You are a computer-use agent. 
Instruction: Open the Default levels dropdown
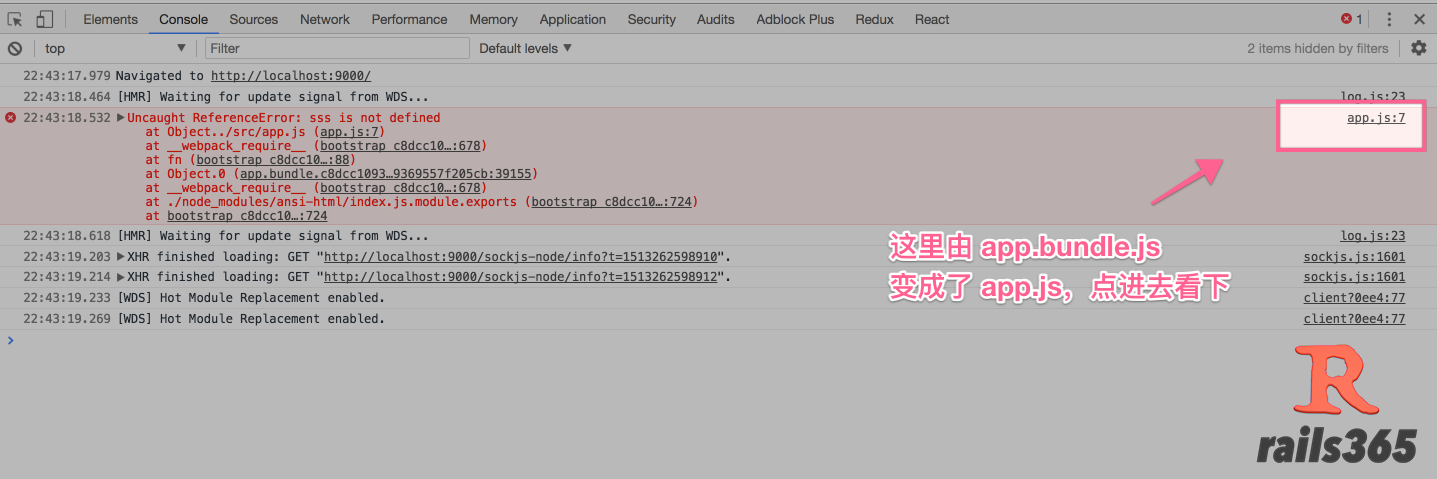click(x=525, y=48)
